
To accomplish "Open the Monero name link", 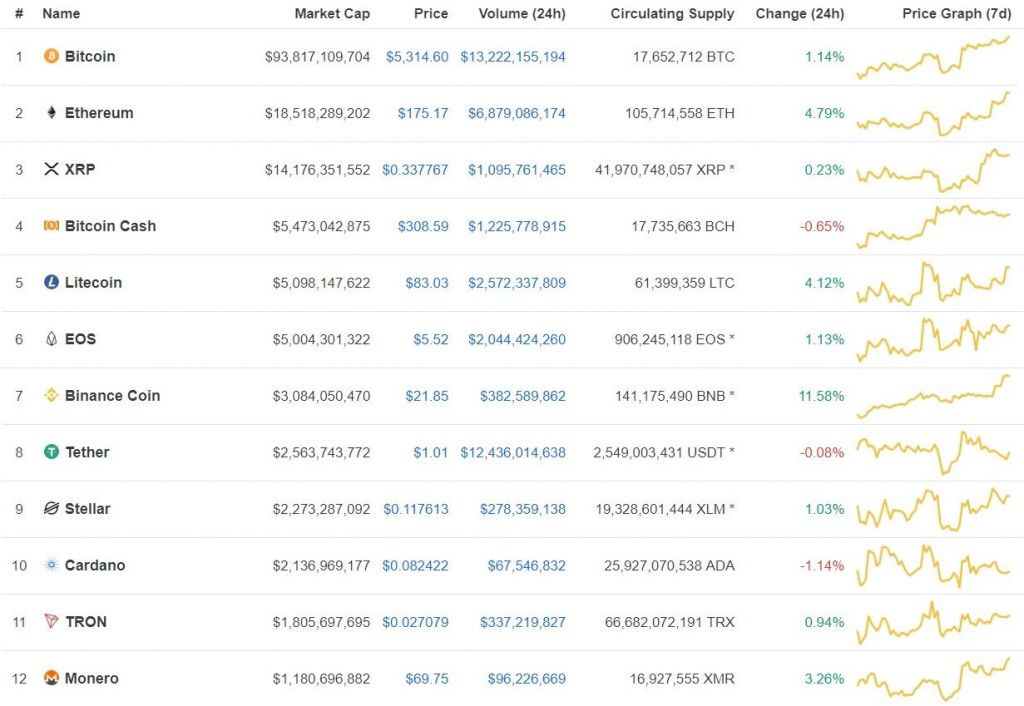I will click(91, 678).
